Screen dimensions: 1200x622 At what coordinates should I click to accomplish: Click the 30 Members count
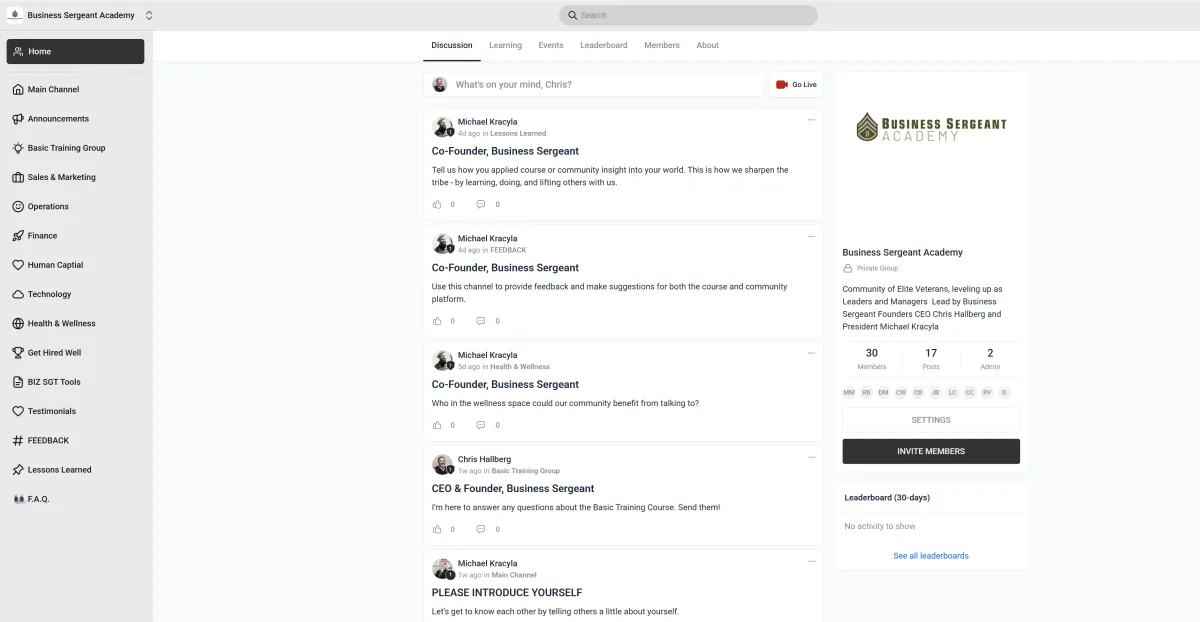[871, 359]
